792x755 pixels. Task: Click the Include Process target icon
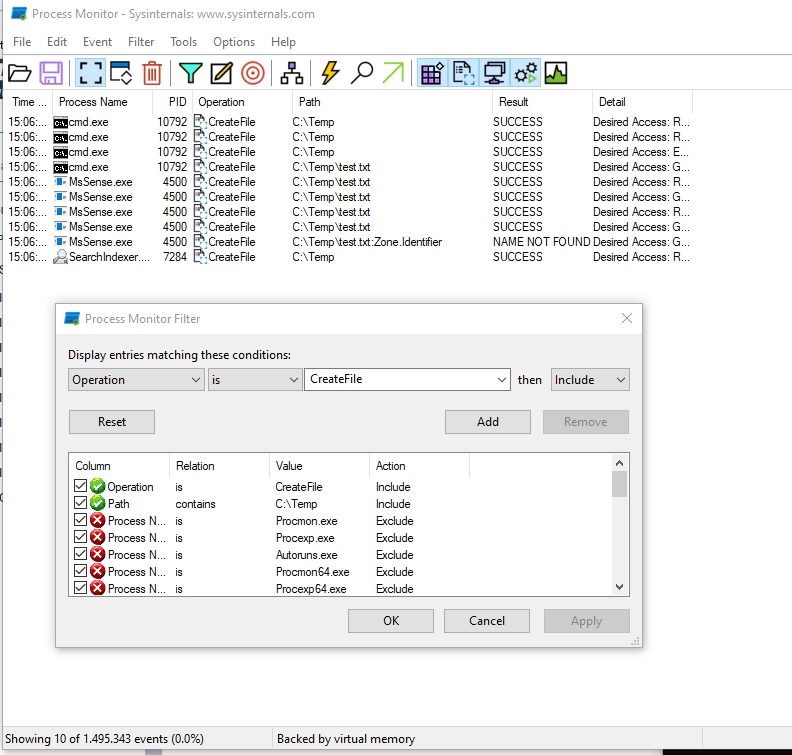pos(253,73)
